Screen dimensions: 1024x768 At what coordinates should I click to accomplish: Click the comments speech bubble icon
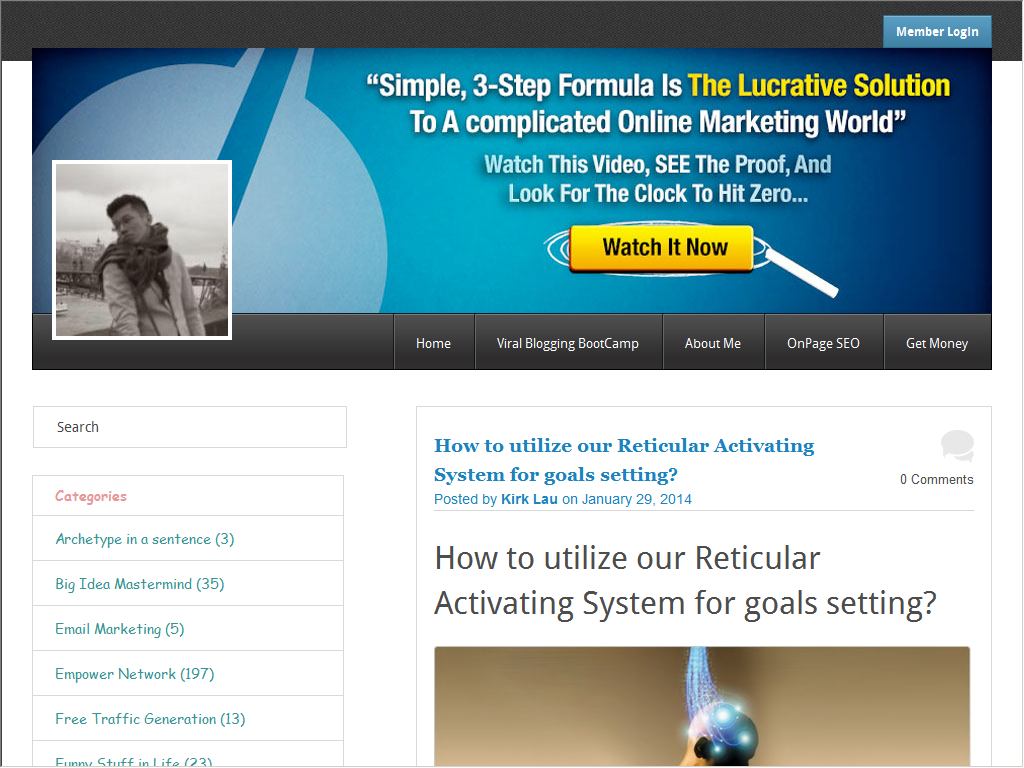[x=957, y=445]
